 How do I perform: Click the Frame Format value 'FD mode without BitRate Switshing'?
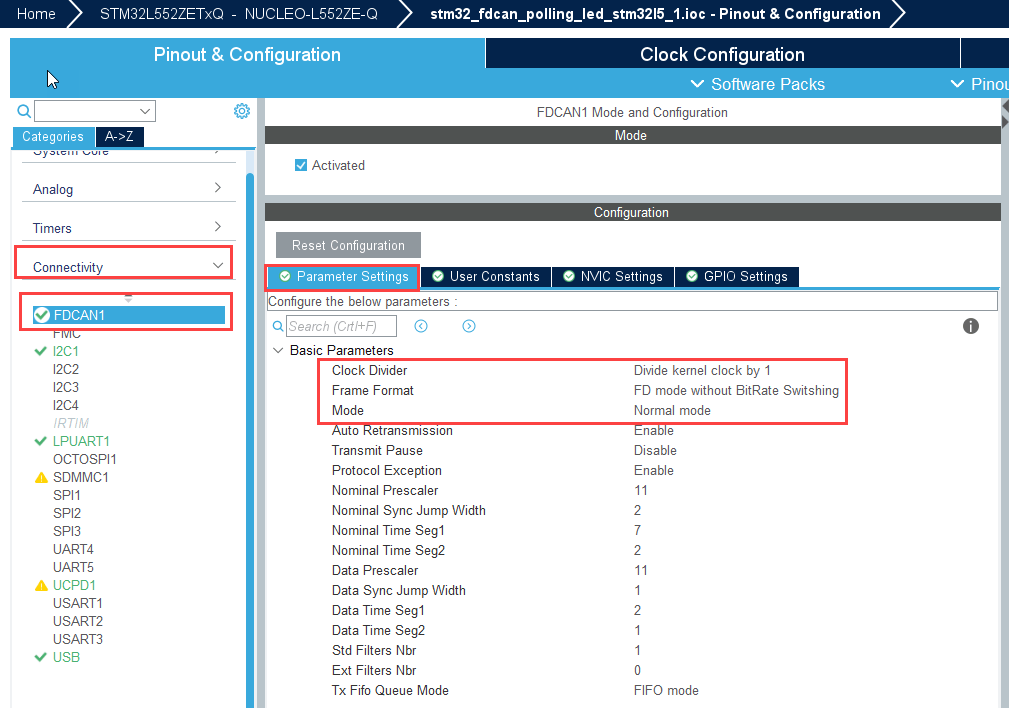pyautogui.click(x=736, y=391)
